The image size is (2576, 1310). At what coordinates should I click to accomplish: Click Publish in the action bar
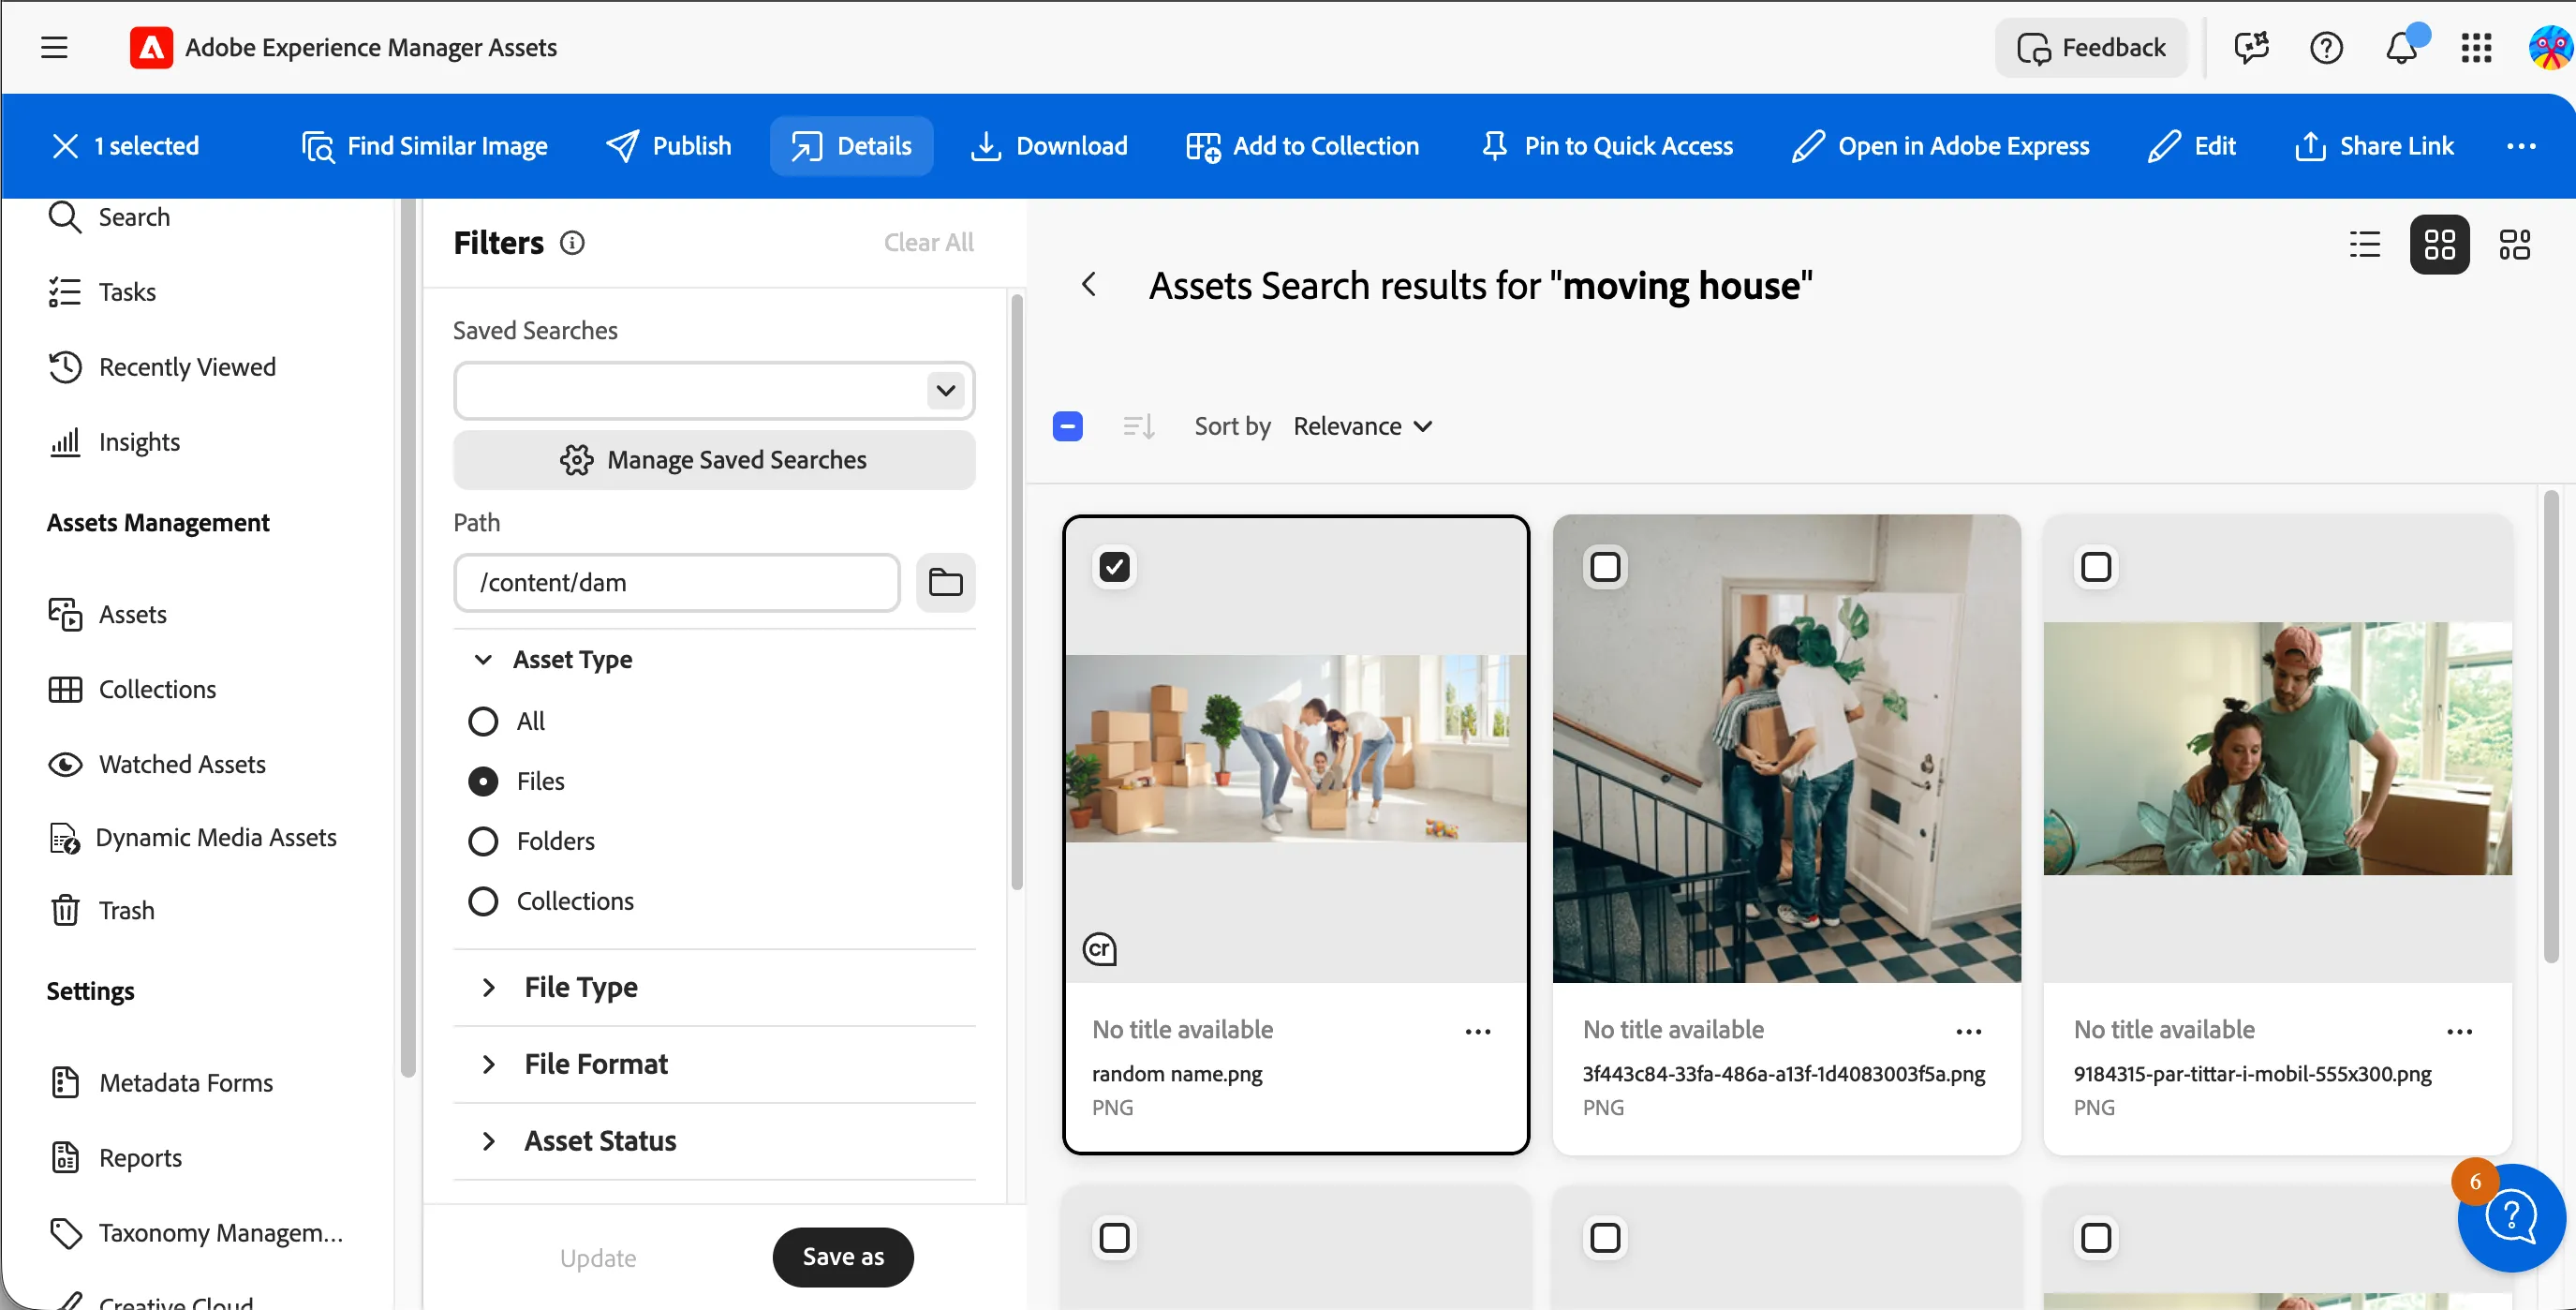(x=669, y=146)
